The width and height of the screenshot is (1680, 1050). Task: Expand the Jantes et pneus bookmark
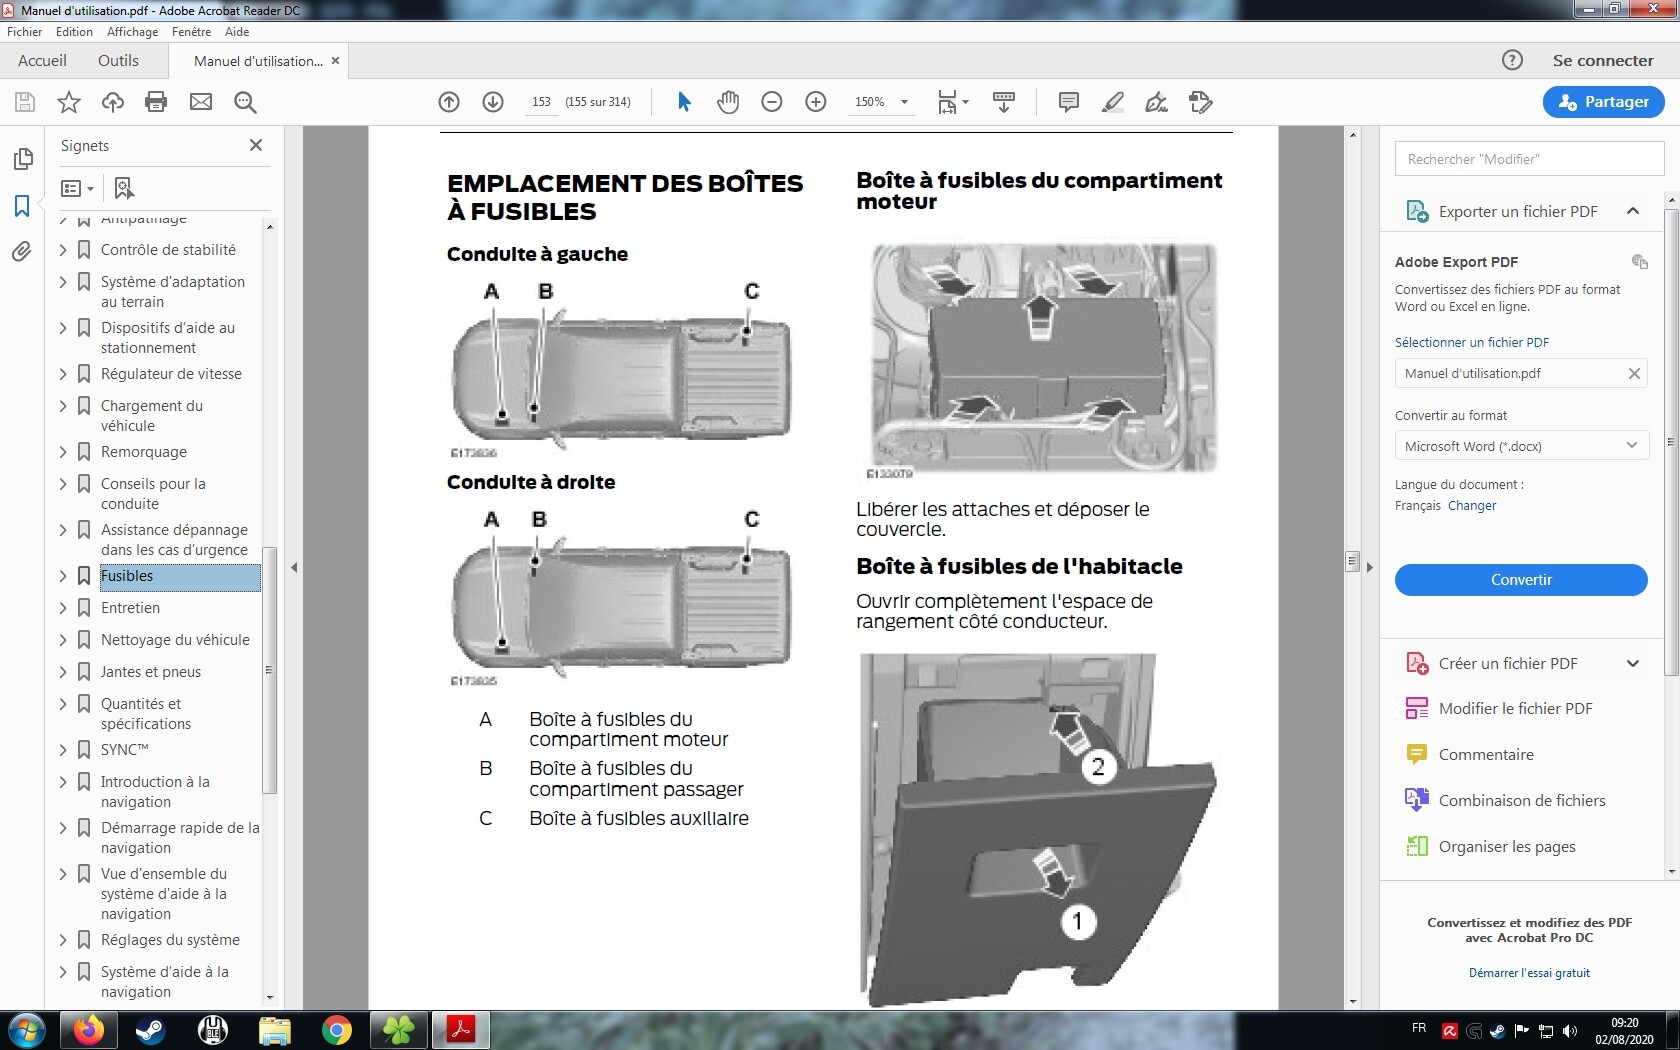(63, 672)
